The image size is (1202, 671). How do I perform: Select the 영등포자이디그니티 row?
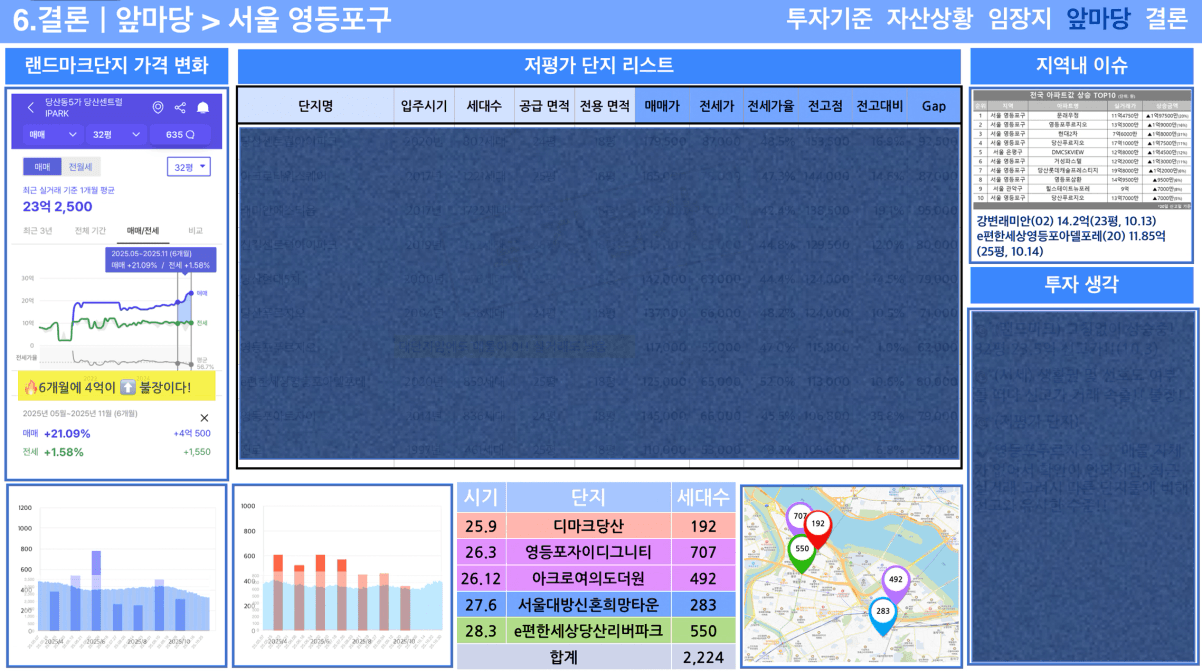tap(596, 551)
